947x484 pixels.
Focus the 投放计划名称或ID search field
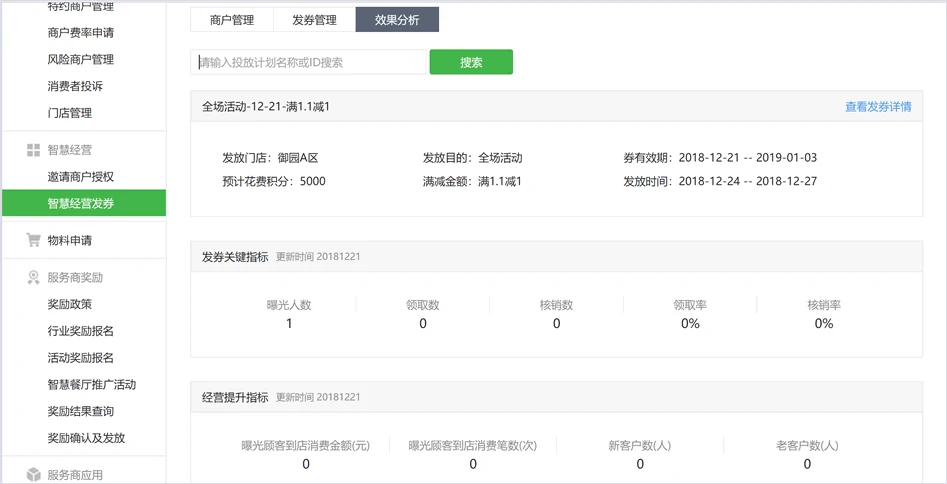308,62
